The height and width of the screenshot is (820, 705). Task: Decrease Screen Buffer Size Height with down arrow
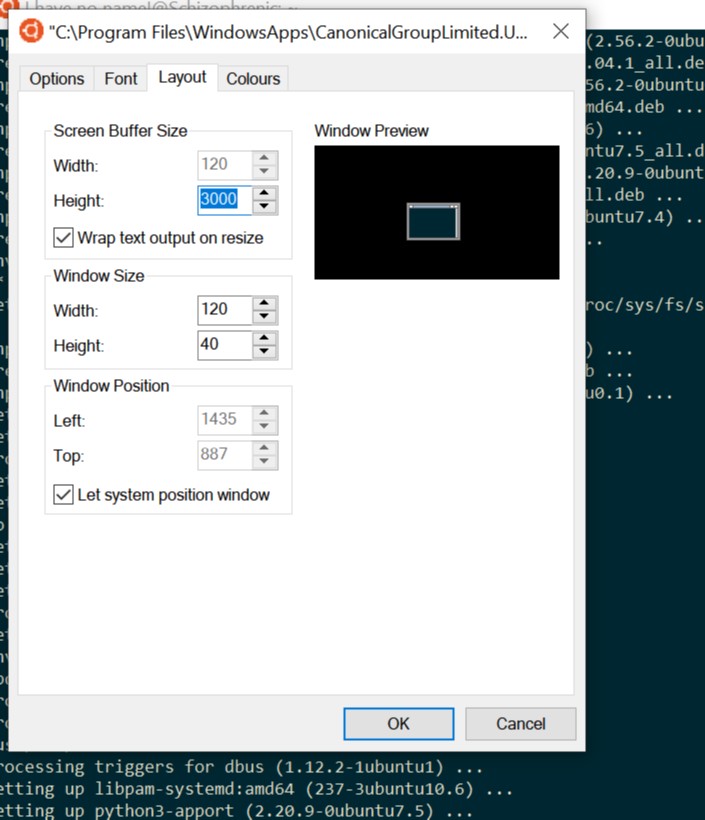(265, 207)
